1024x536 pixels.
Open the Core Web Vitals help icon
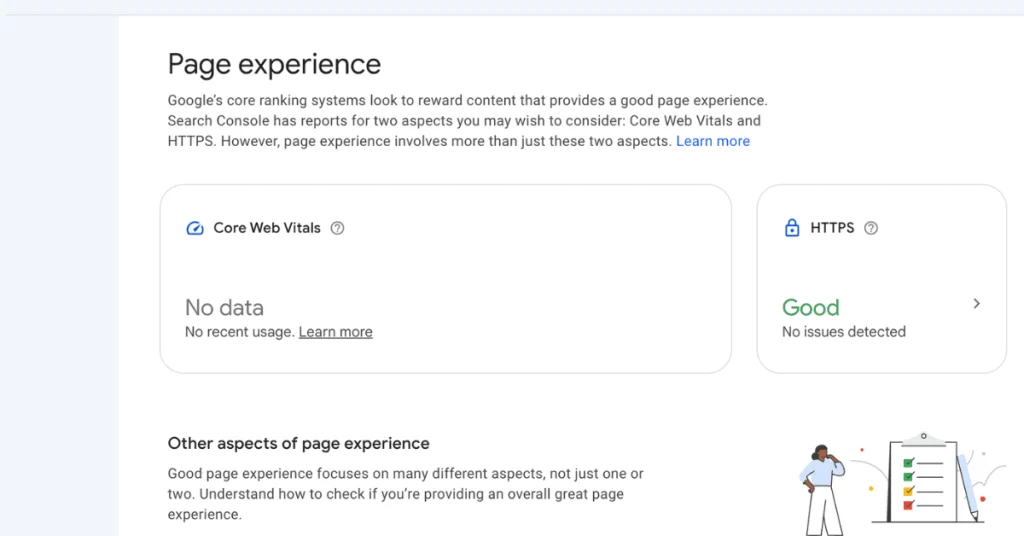pyautogui.click(x=337, y=228)
